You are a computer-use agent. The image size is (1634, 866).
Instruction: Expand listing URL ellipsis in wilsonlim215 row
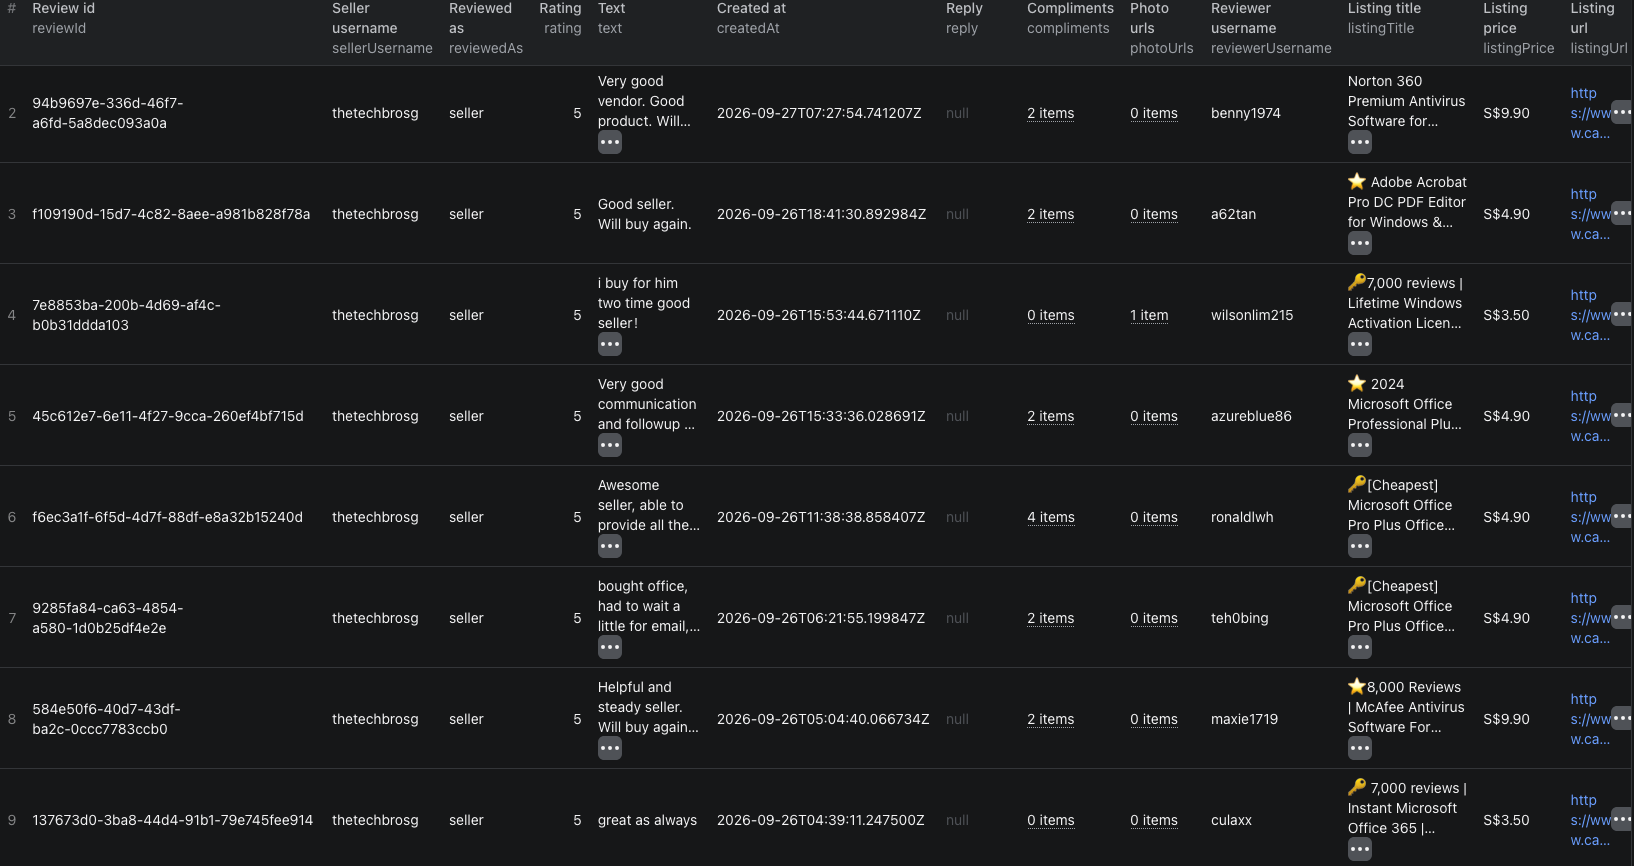pos(1622,315)
